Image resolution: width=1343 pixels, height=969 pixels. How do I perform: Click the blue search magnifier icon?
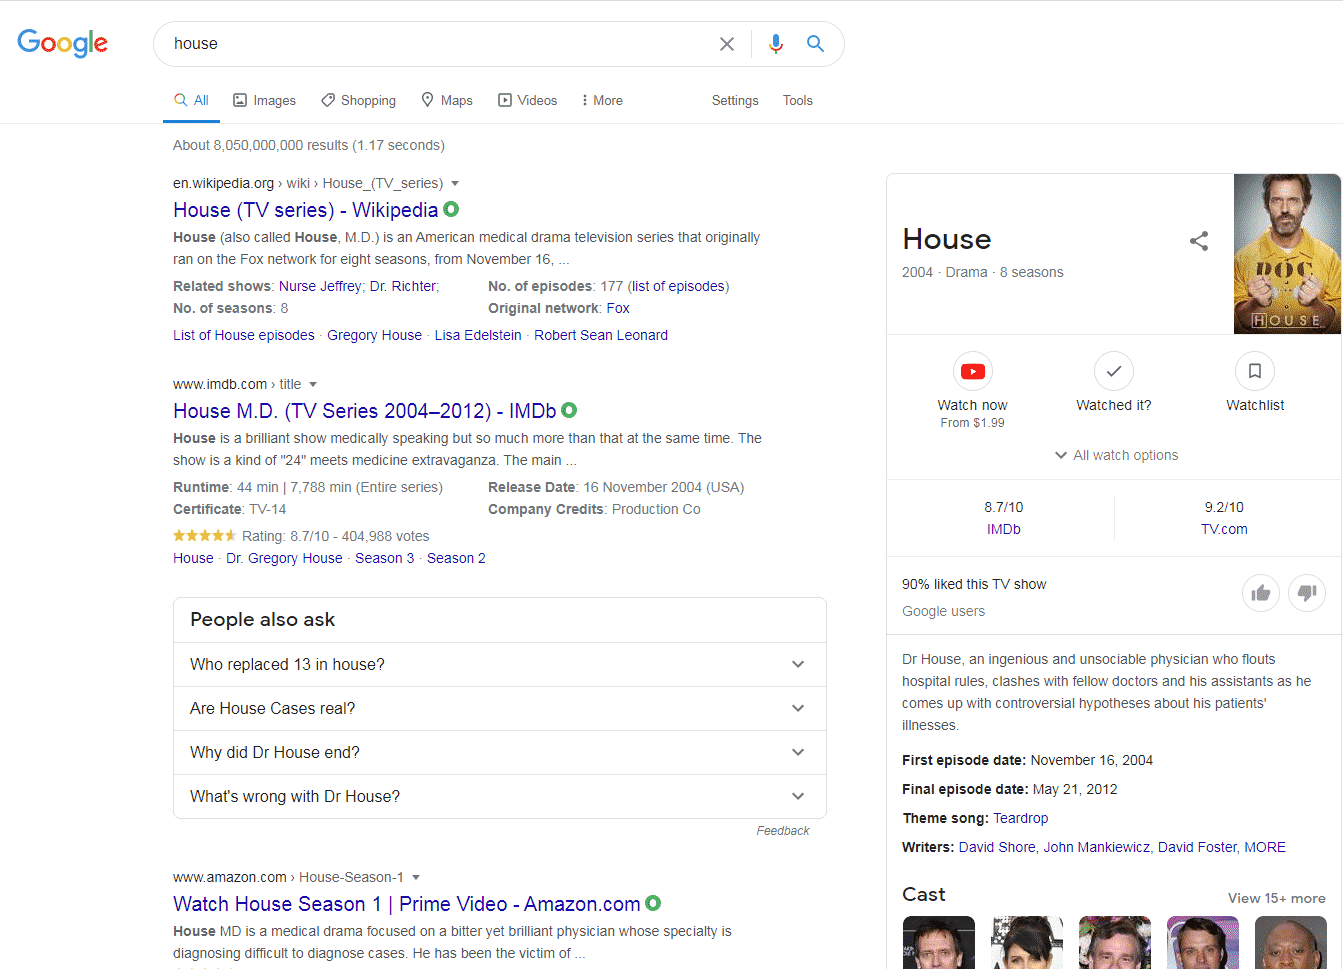[815, 44]
